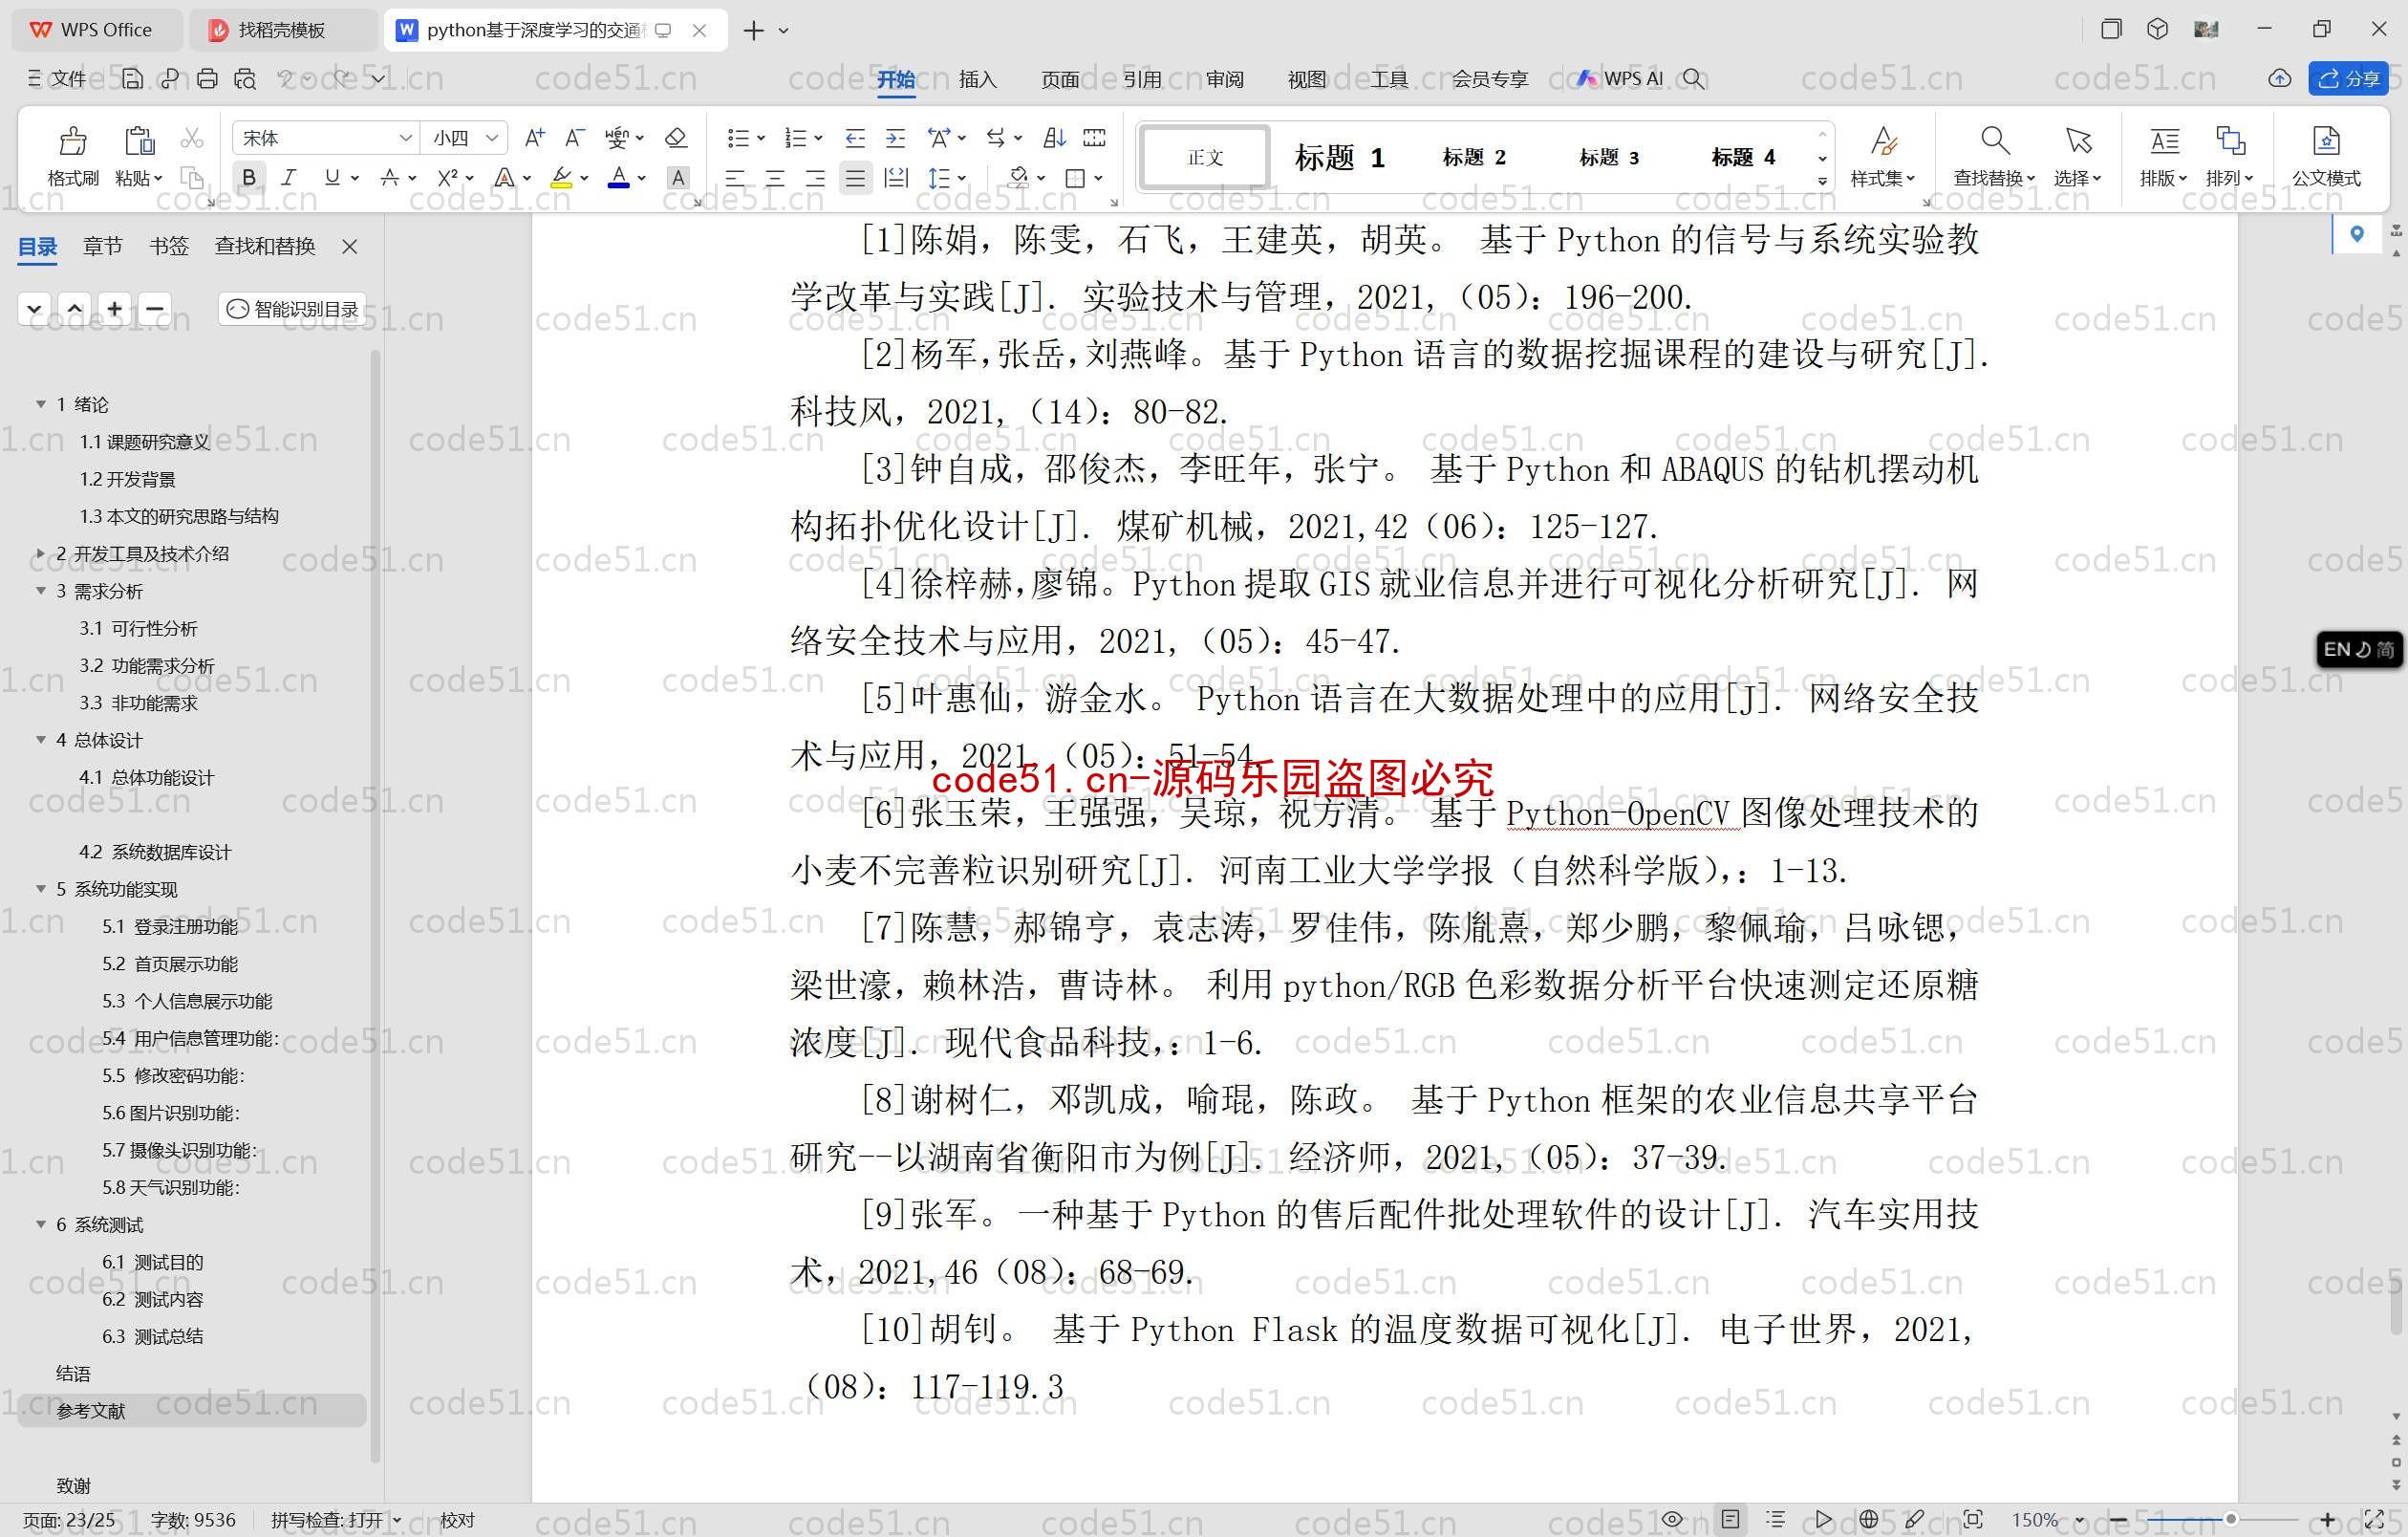2408x1537 pixels.
Task: Click the Find and Replace (查找替换) magnifier icon
Action: 1994,140
